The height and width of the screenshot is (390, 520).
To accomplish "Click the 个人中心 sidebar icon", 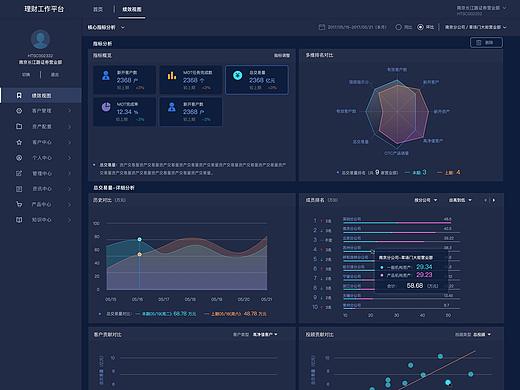I will pos(19,158).
